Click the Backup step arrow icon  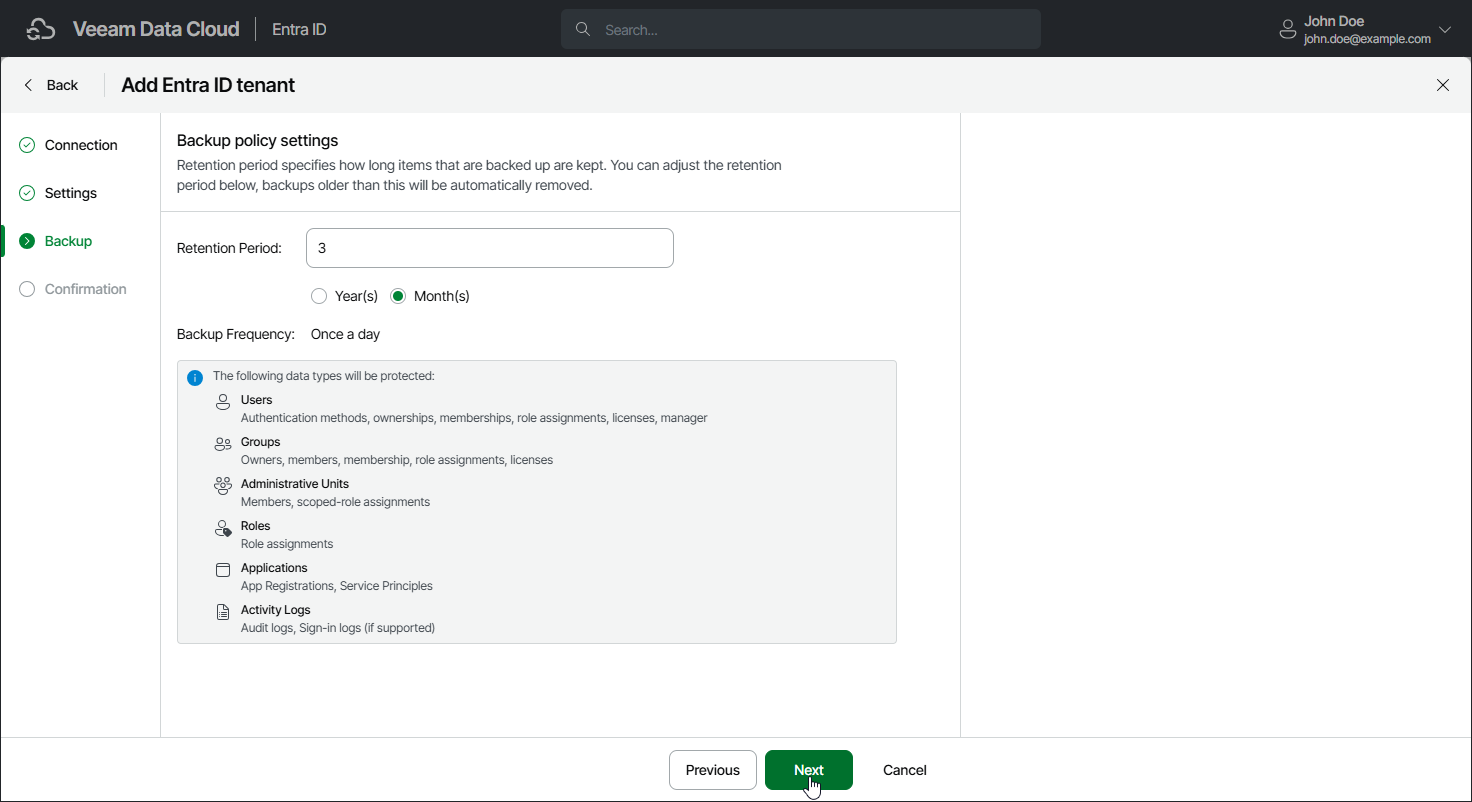(27, 241)
